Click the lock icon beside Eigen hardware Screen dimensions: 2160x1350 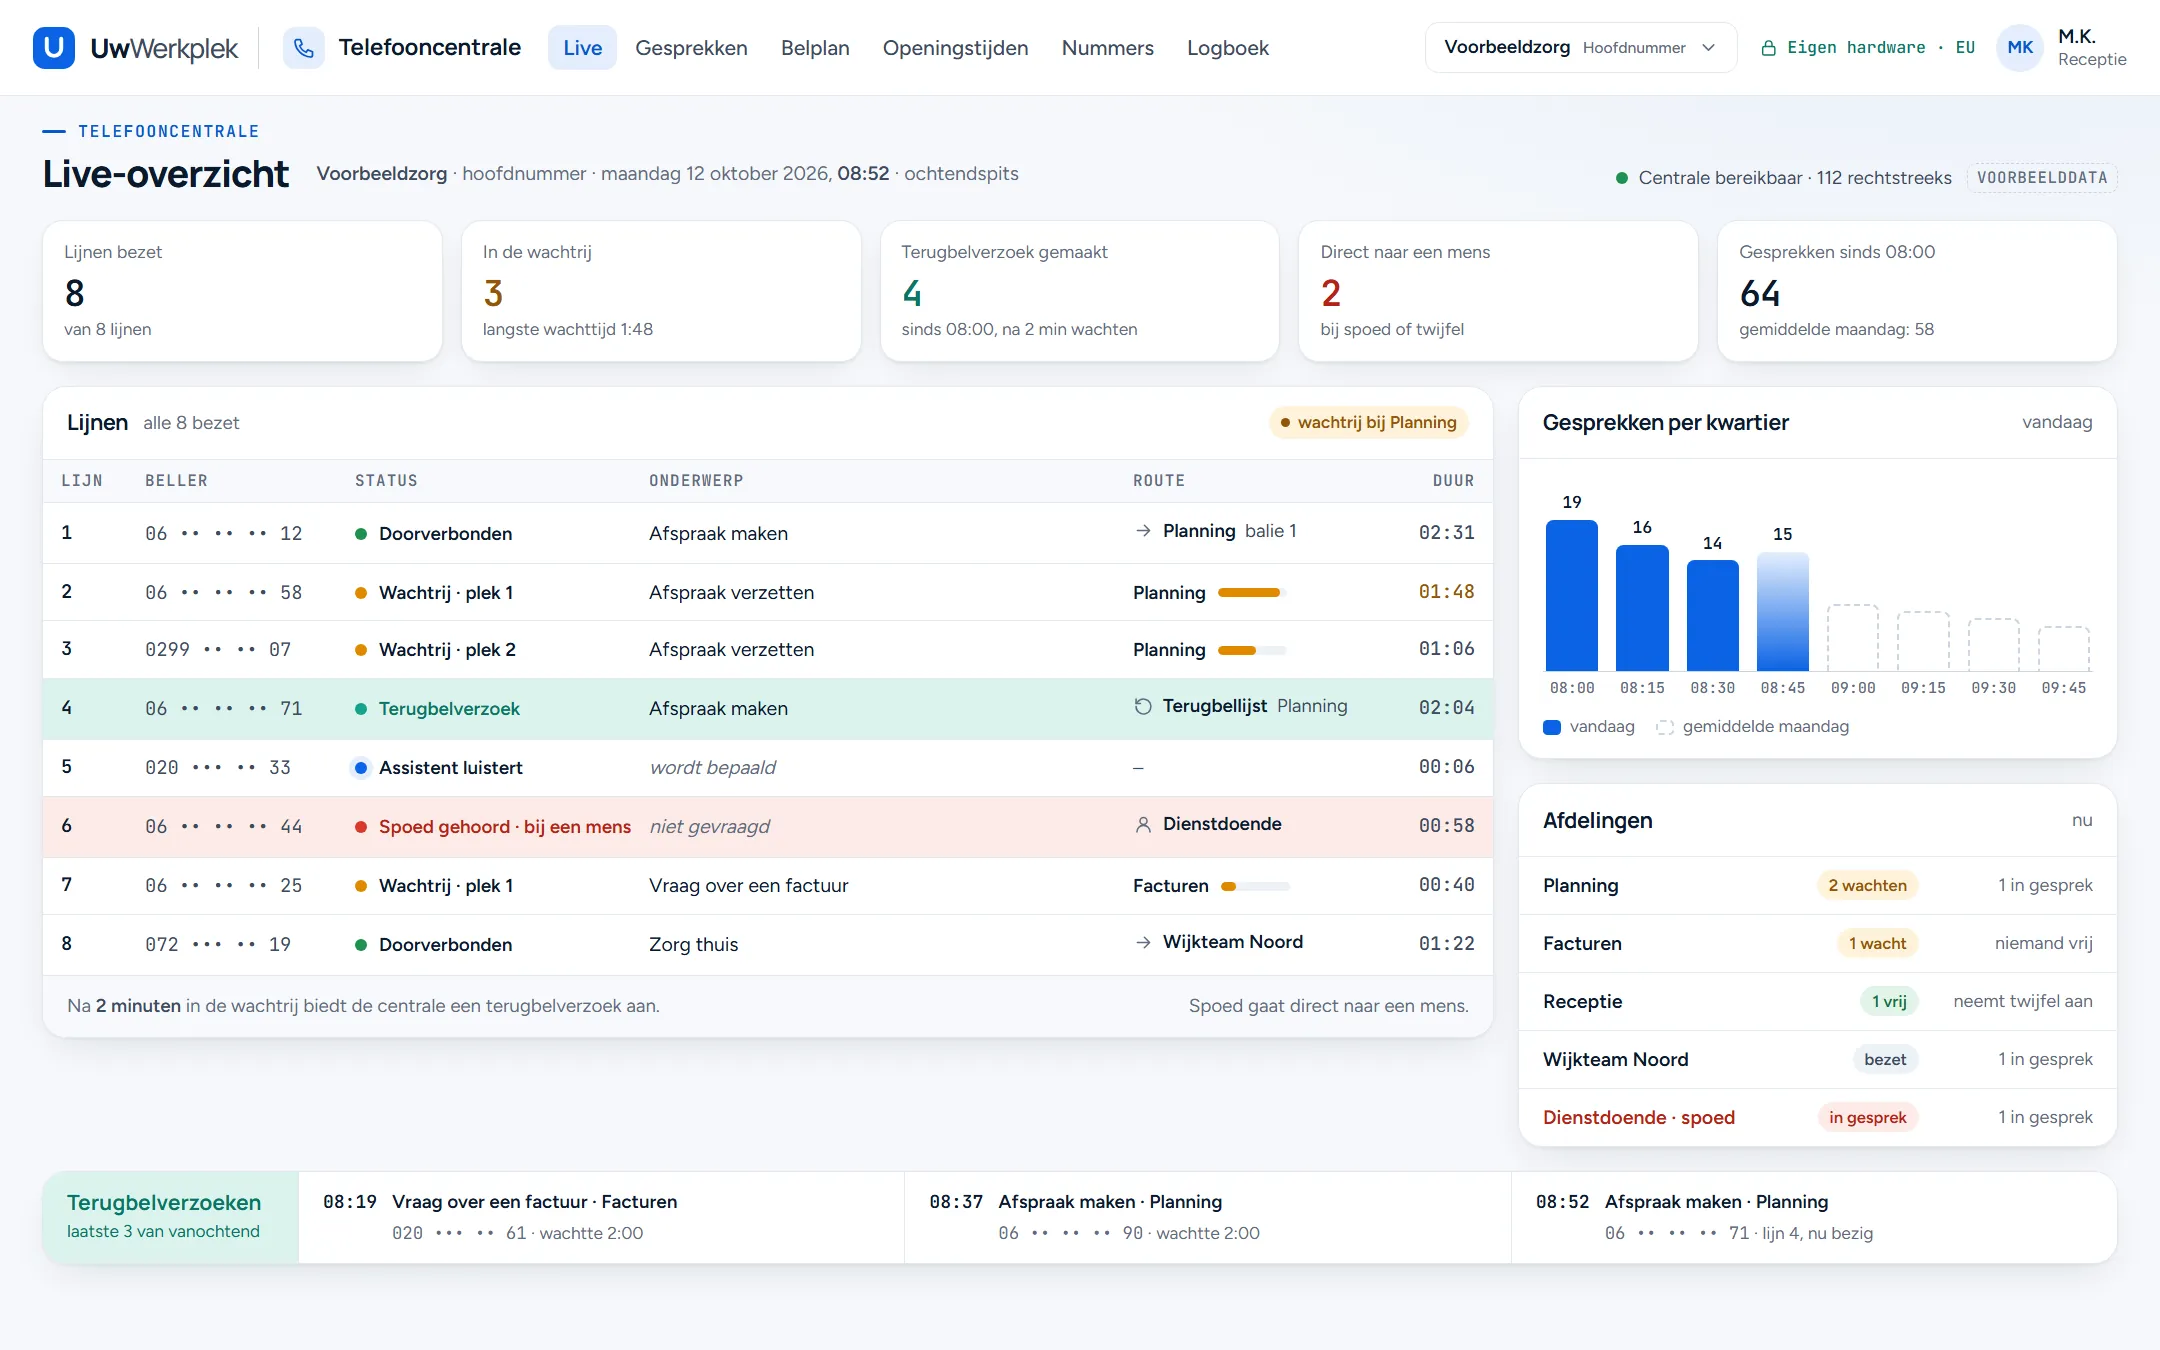click(1768, 48)
